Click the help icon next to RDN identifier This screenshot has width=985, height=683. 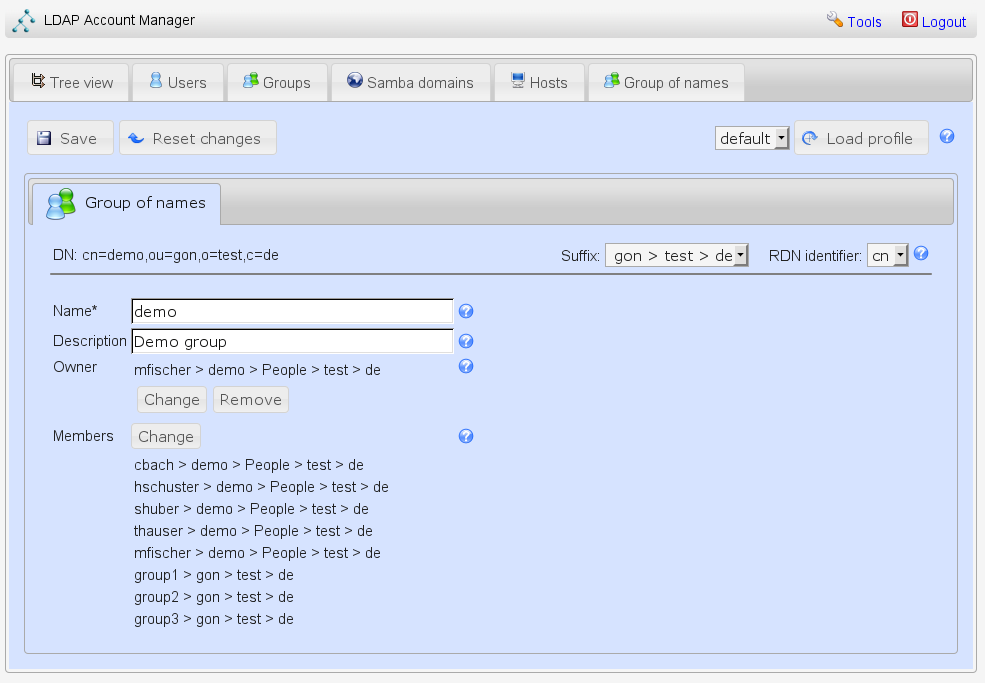[921, 254]
